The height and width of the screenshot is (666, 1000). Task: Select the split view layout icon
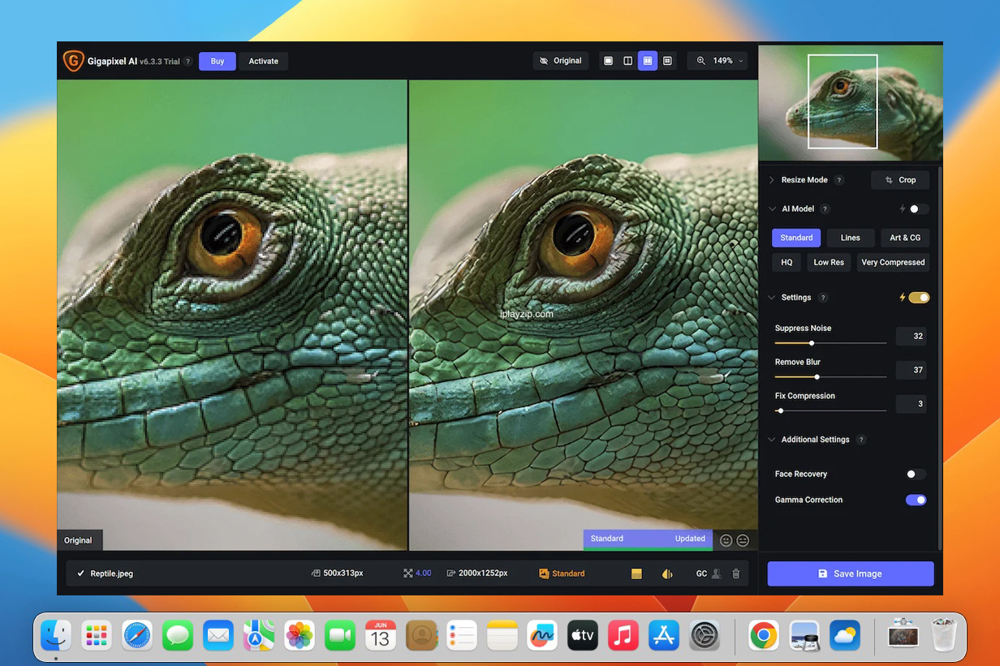(x=628, y=61)
